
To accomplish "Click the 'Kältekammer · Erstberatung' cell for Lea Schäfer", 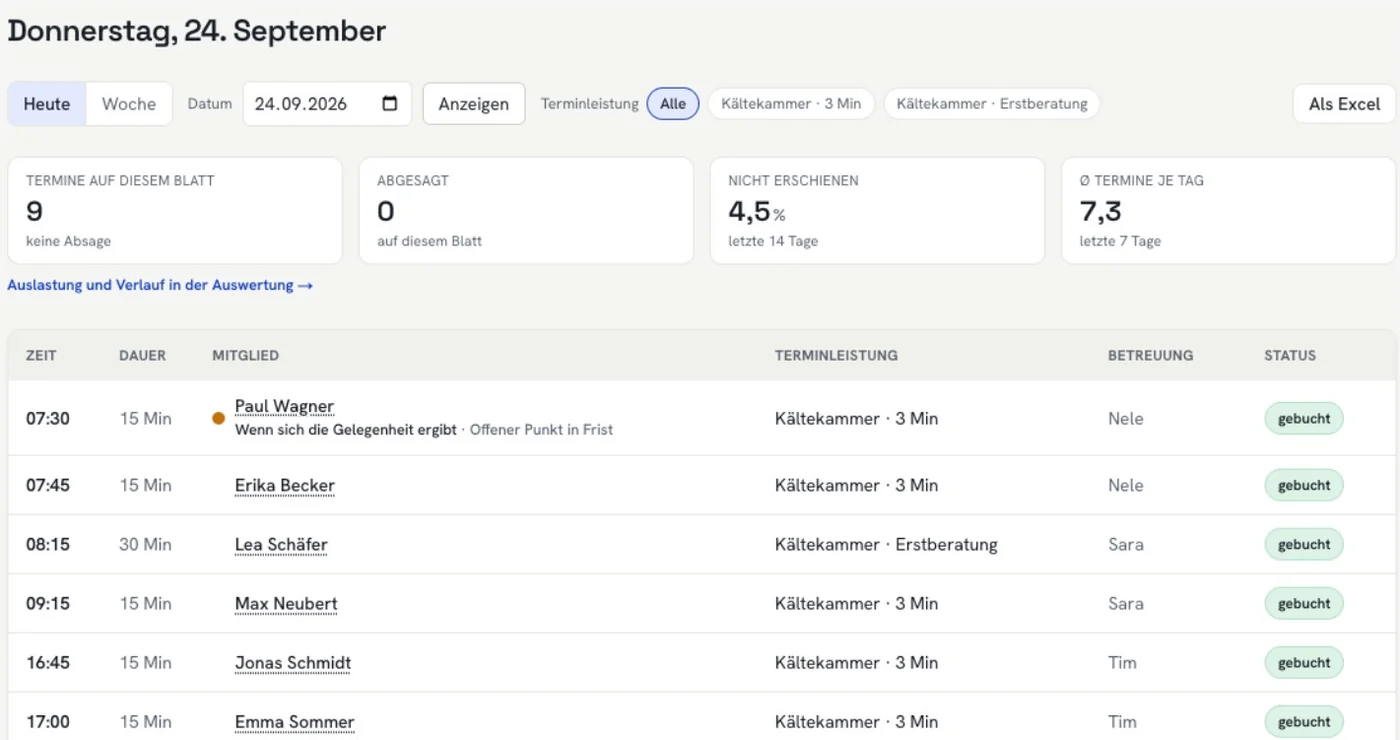I will click(x=886, y=544).
